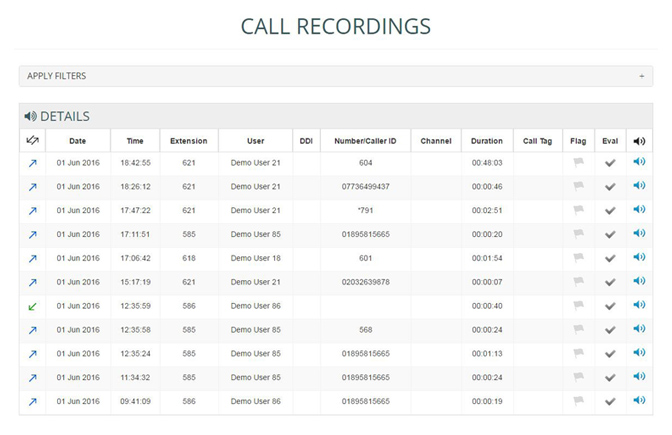Play recording for 11:34:32 call
This screenshot has width=672, height=435.
[x=639, y=376]
